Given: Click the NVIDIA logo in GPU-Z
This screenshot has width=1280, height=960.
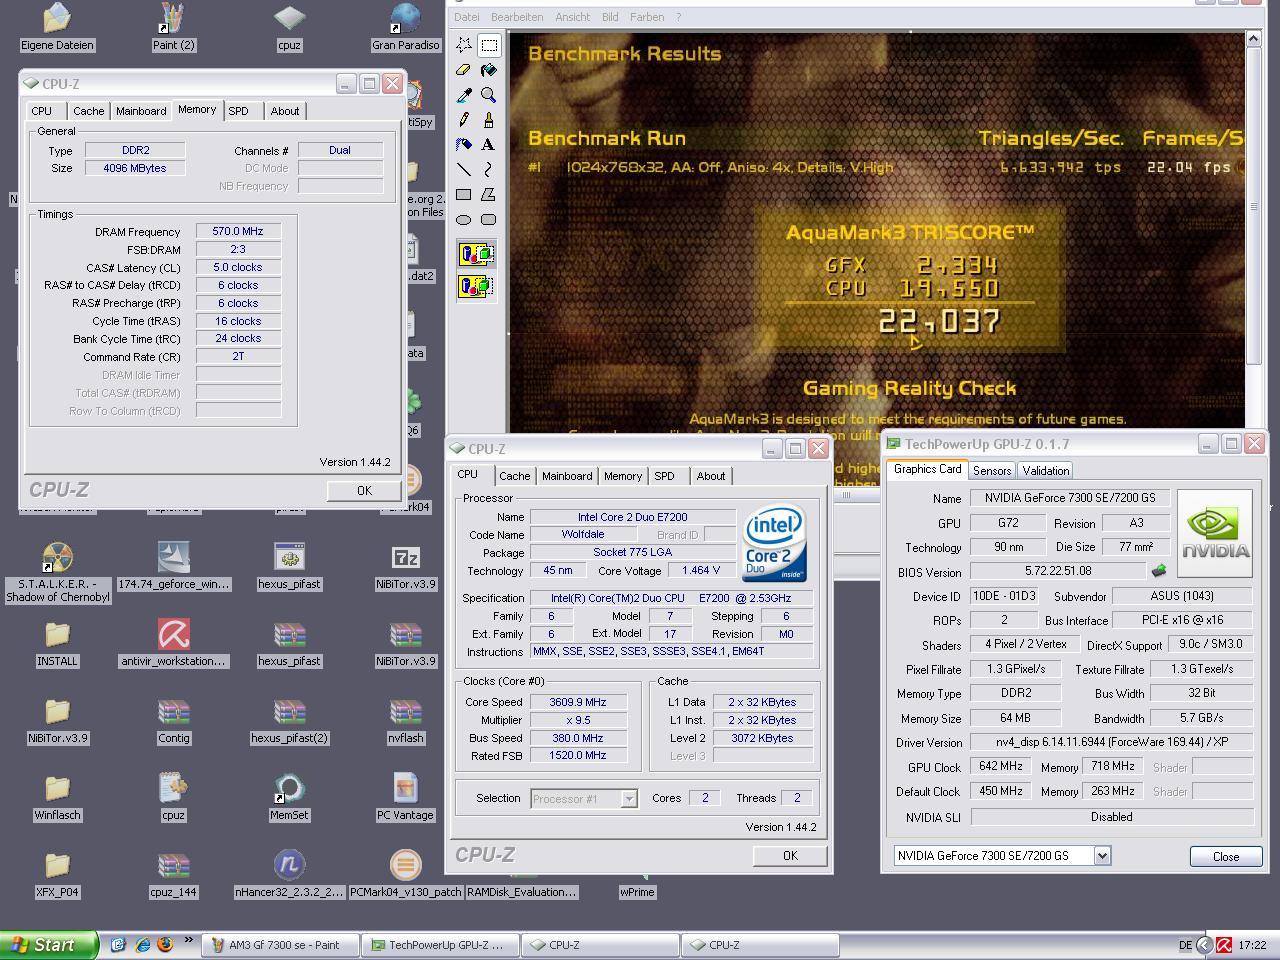Looking at the screenshot, I should tap(1215, 532).
